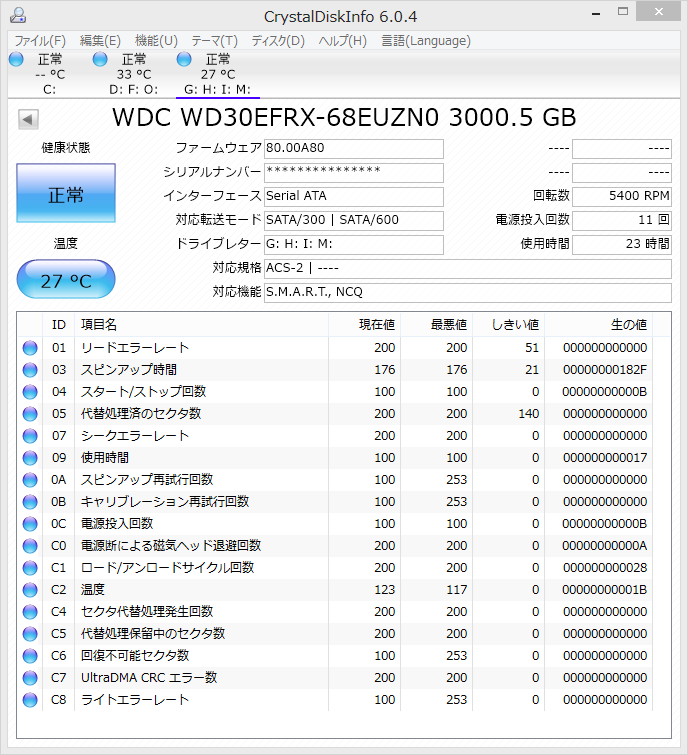Image resolution: width=688 pixels, height=755 pixels.
Task: Open the ファイル(F) menu
Action: coord(40,41)
